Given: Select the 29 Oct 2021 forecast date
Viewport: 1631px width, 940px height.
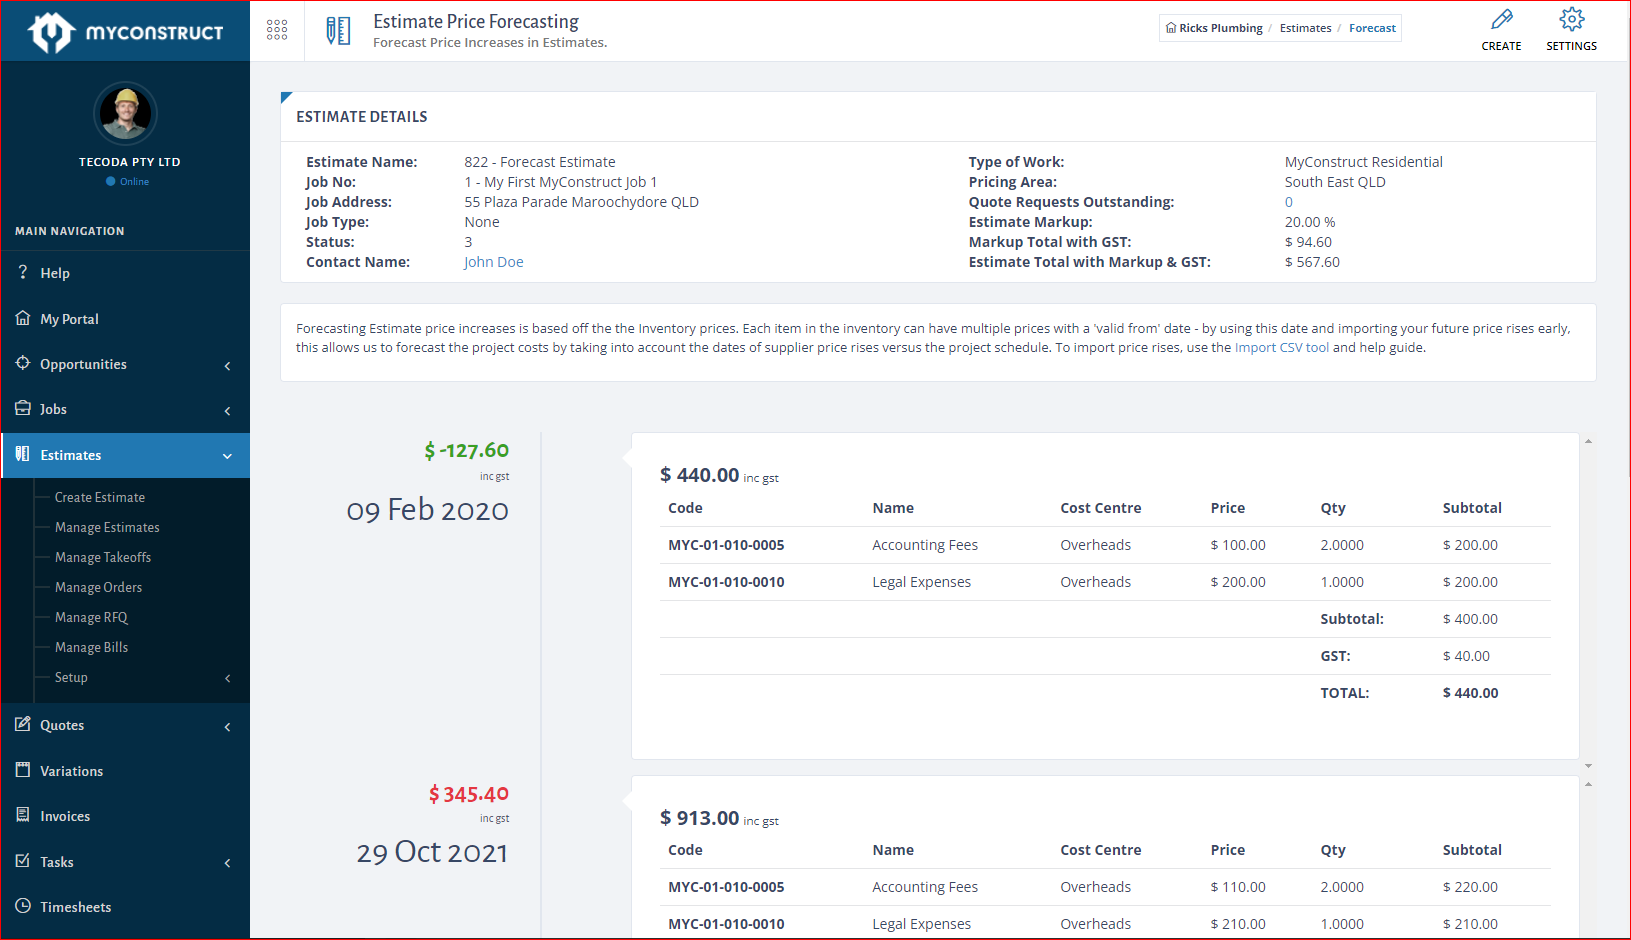Looking at the screenshot, I should pos(432,852).
